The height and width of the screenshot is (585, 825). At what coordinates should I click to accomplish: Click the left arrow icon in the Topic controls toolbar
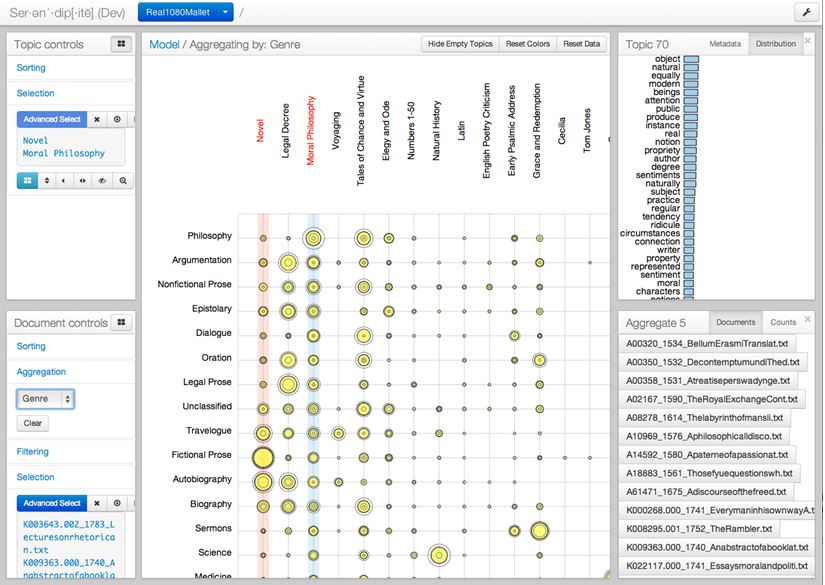(x=64, y=180)
